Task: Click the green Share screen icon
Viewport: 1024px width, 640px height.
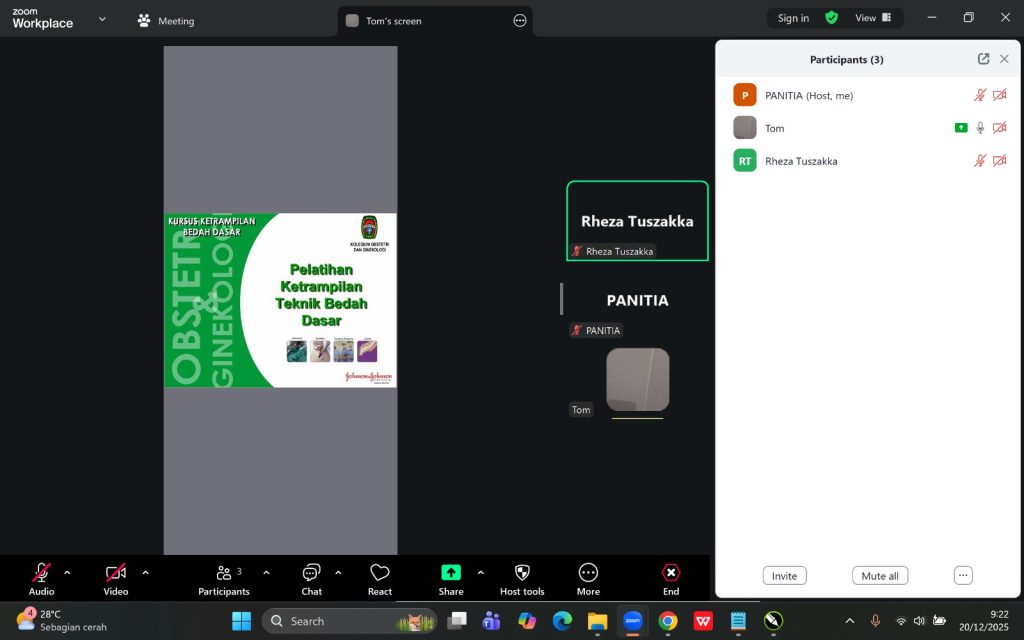Action: (451, 573)
